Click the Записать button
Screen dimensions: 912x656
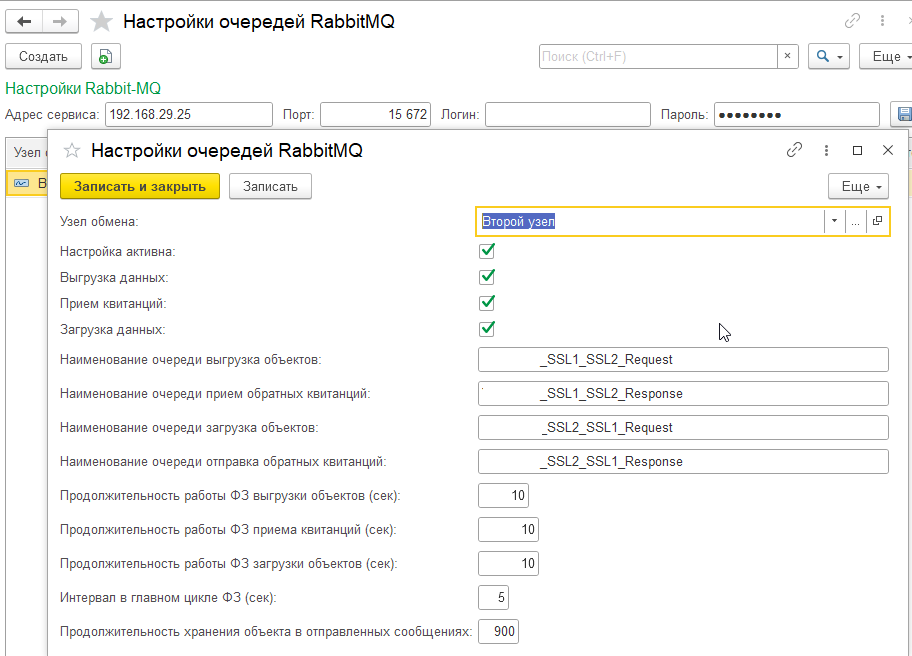click(270, 186)
